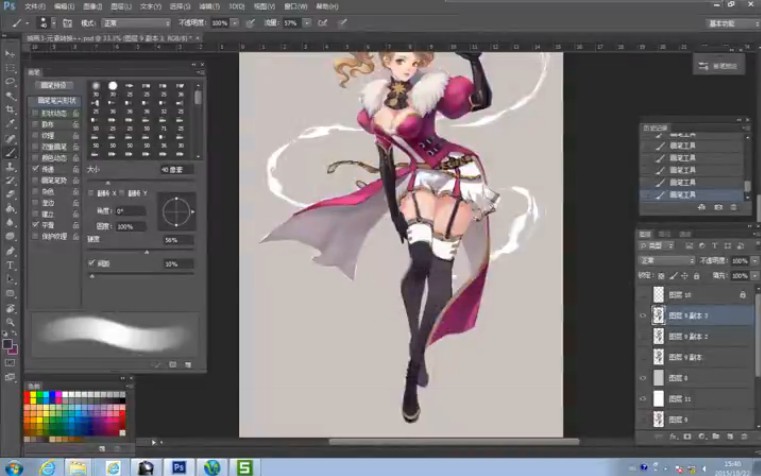The width and height of the screenshot is (761, 476).
Task: Select the History Brush tool
Action: (x=10, y=181)
